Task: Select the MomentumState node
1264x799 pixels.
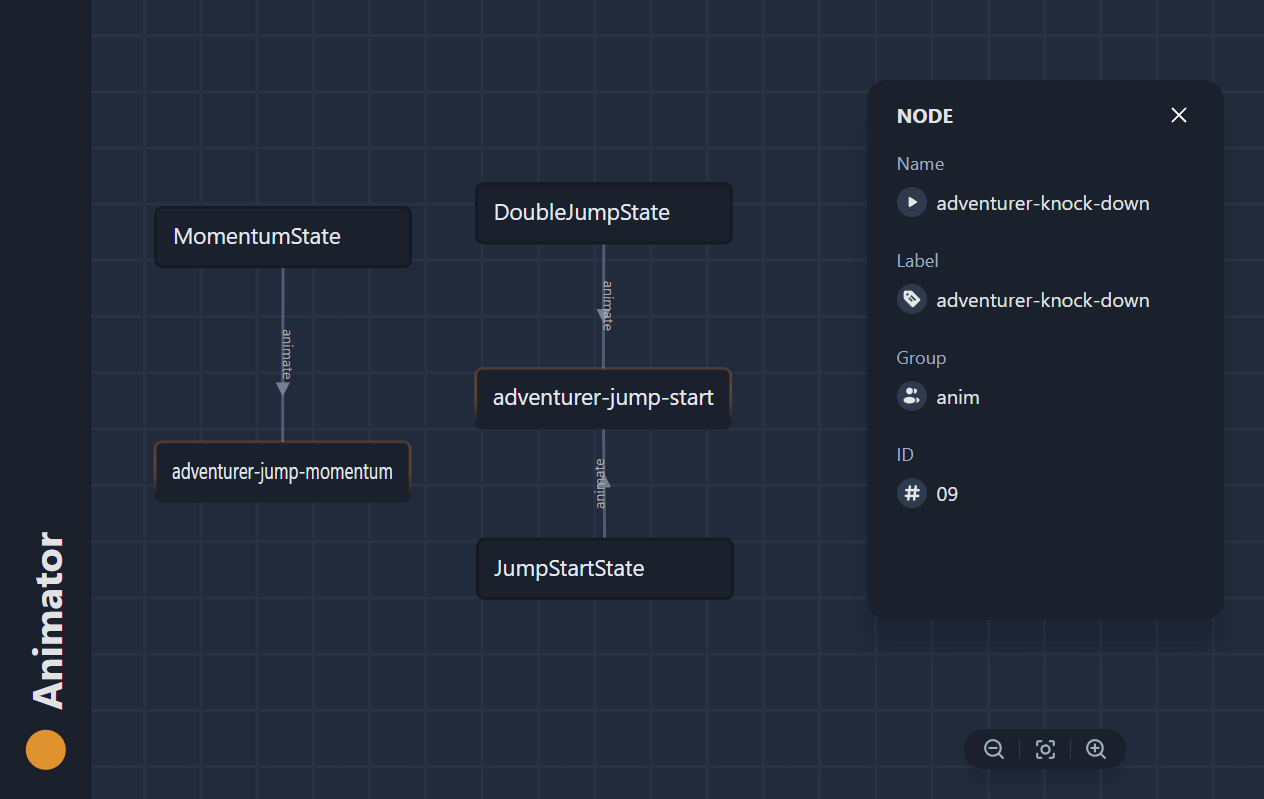Action: click(x=282, y=236)
